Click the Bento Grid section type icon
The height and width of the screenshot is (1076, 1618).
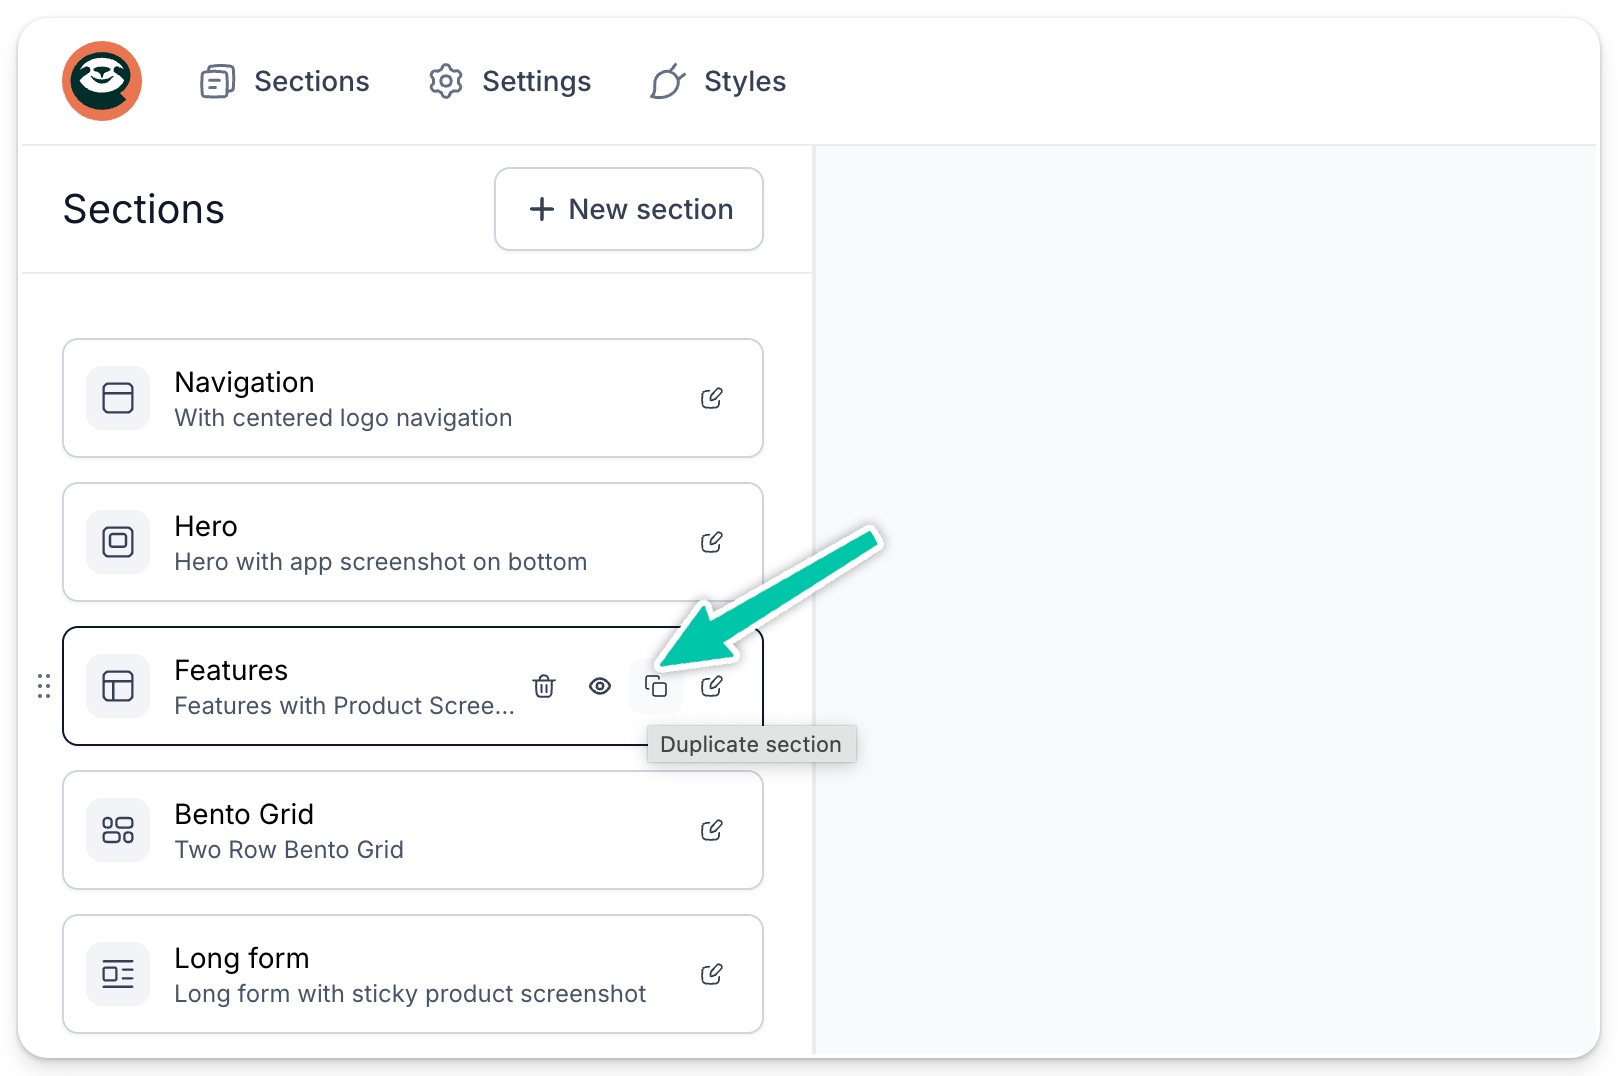(x=117, y=830)
